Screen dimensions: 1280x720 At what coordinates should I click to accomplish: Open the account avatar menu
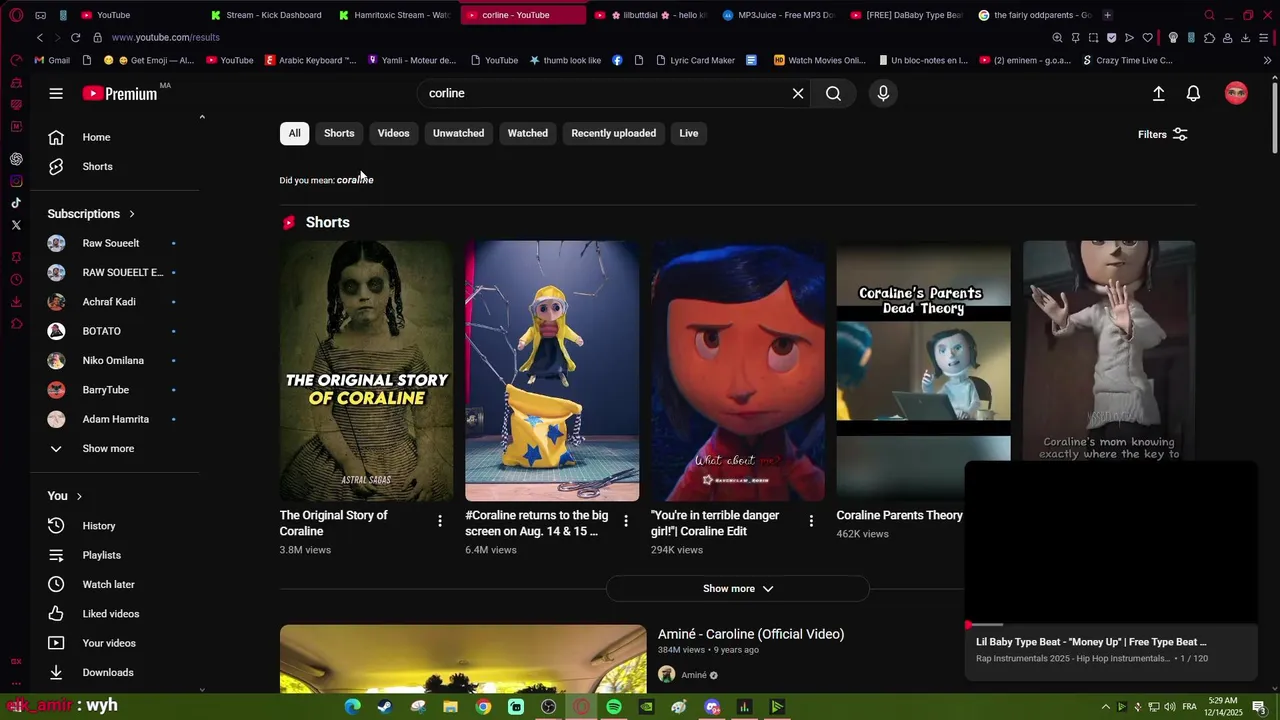[1236, 93]
